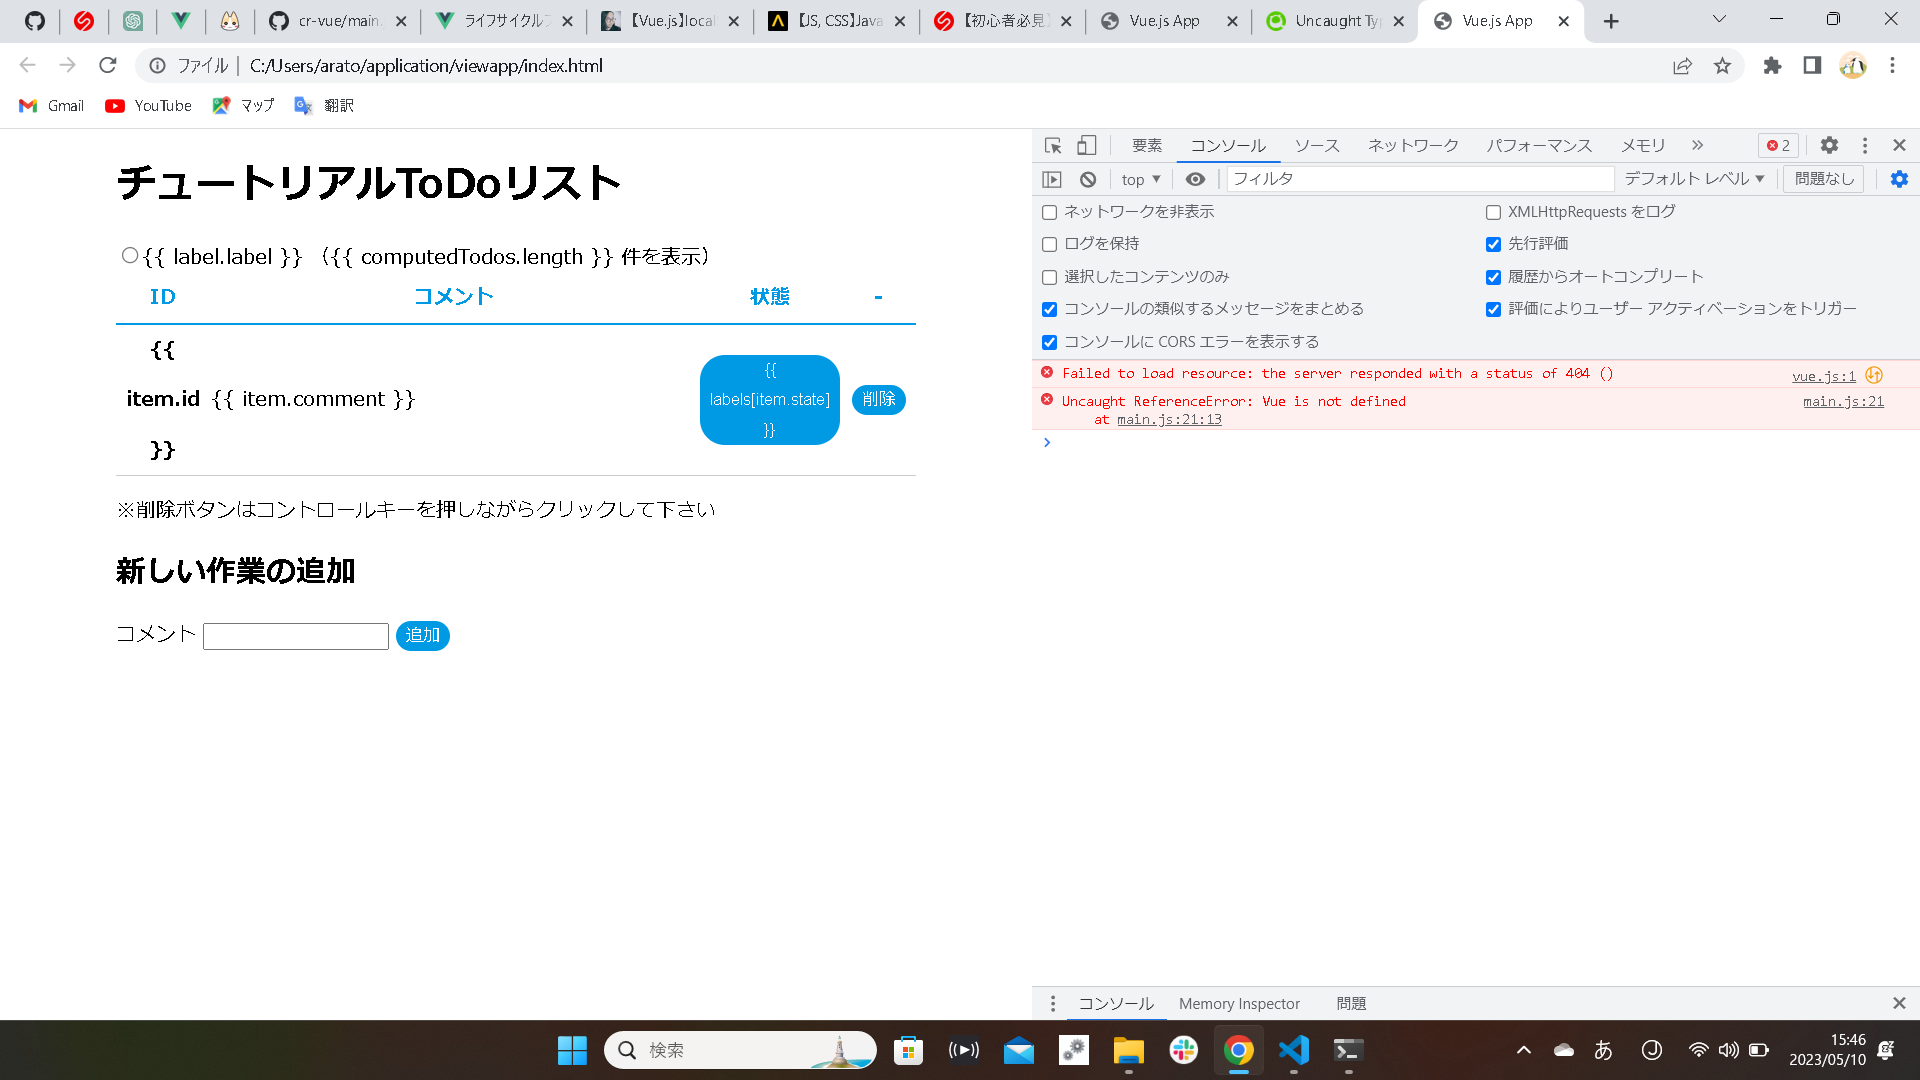Viewport: 1920px width, 1080px height.
Task: Clear console with the ban icon
Action: coord(1088,179)
